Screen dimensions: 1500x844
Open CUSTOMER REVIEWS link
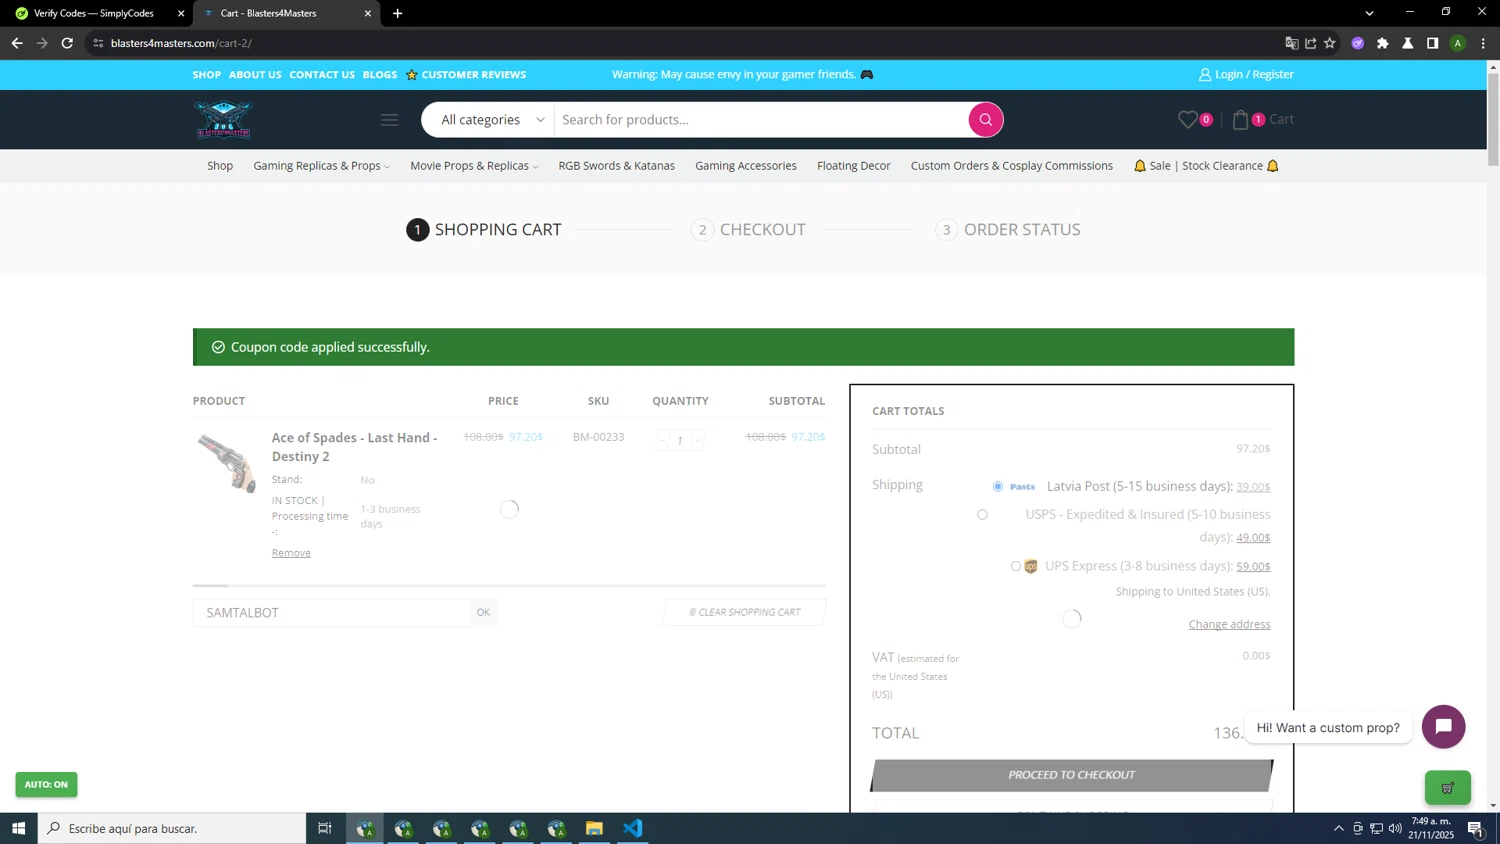466,75
